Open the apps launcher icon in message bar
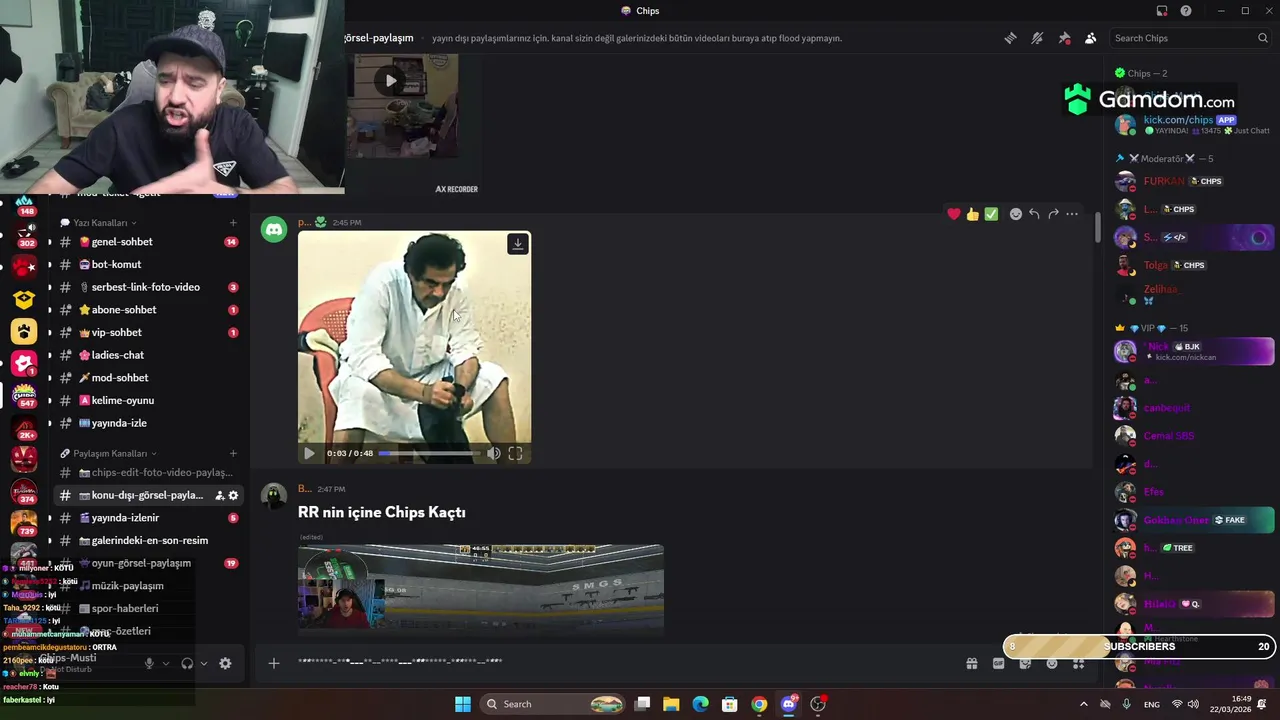The image size is (1280, 720). (x=1079, y=663)
